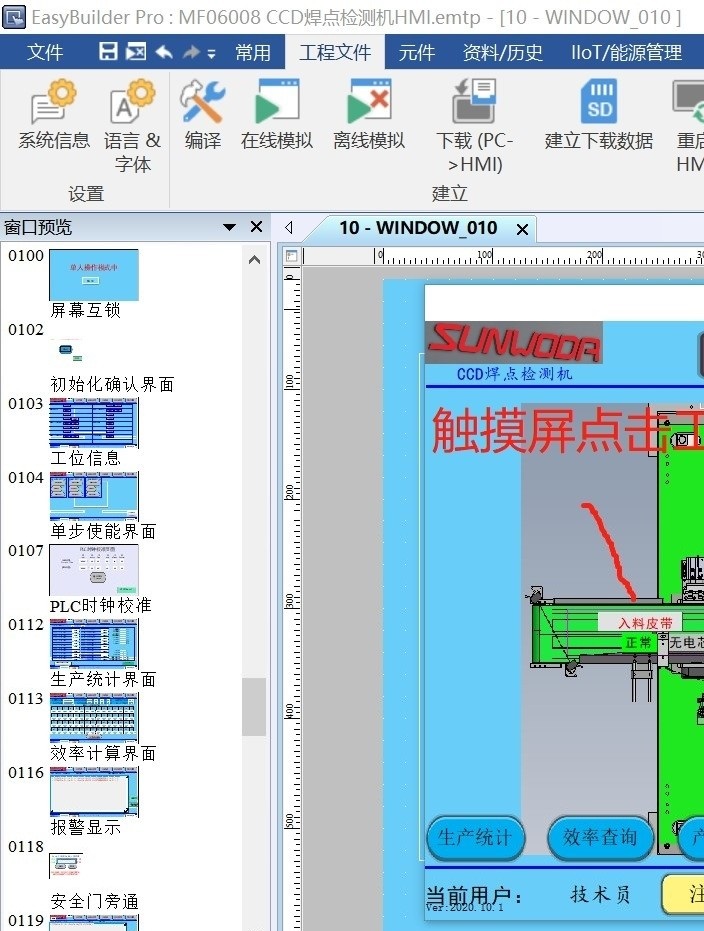Switch to the 元件 (Objects) ribbon tab
This screenshot has height=931, width=704.
[x=417, y=52]
